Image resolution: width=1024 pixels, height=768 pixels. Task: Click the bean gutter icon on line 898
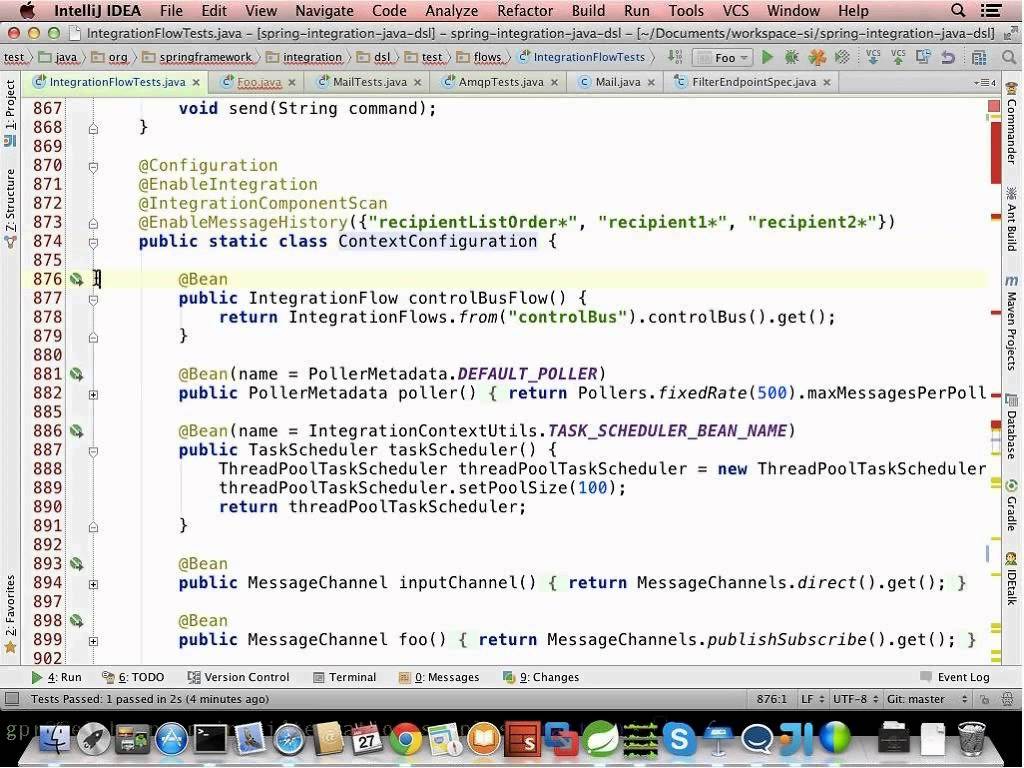pos(76,620)
